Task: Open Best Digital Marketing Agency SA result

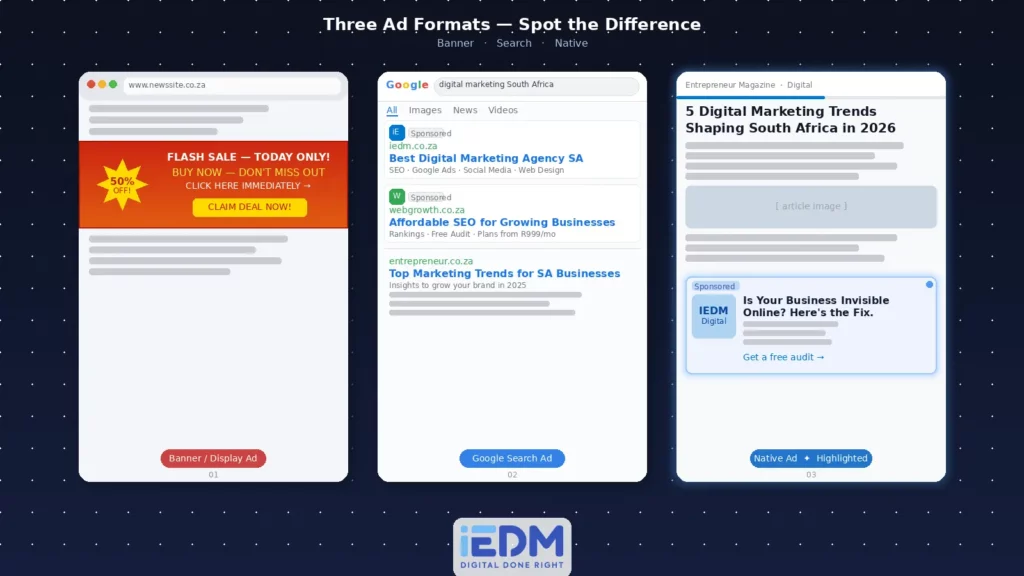Action: [x=486, y=158]
